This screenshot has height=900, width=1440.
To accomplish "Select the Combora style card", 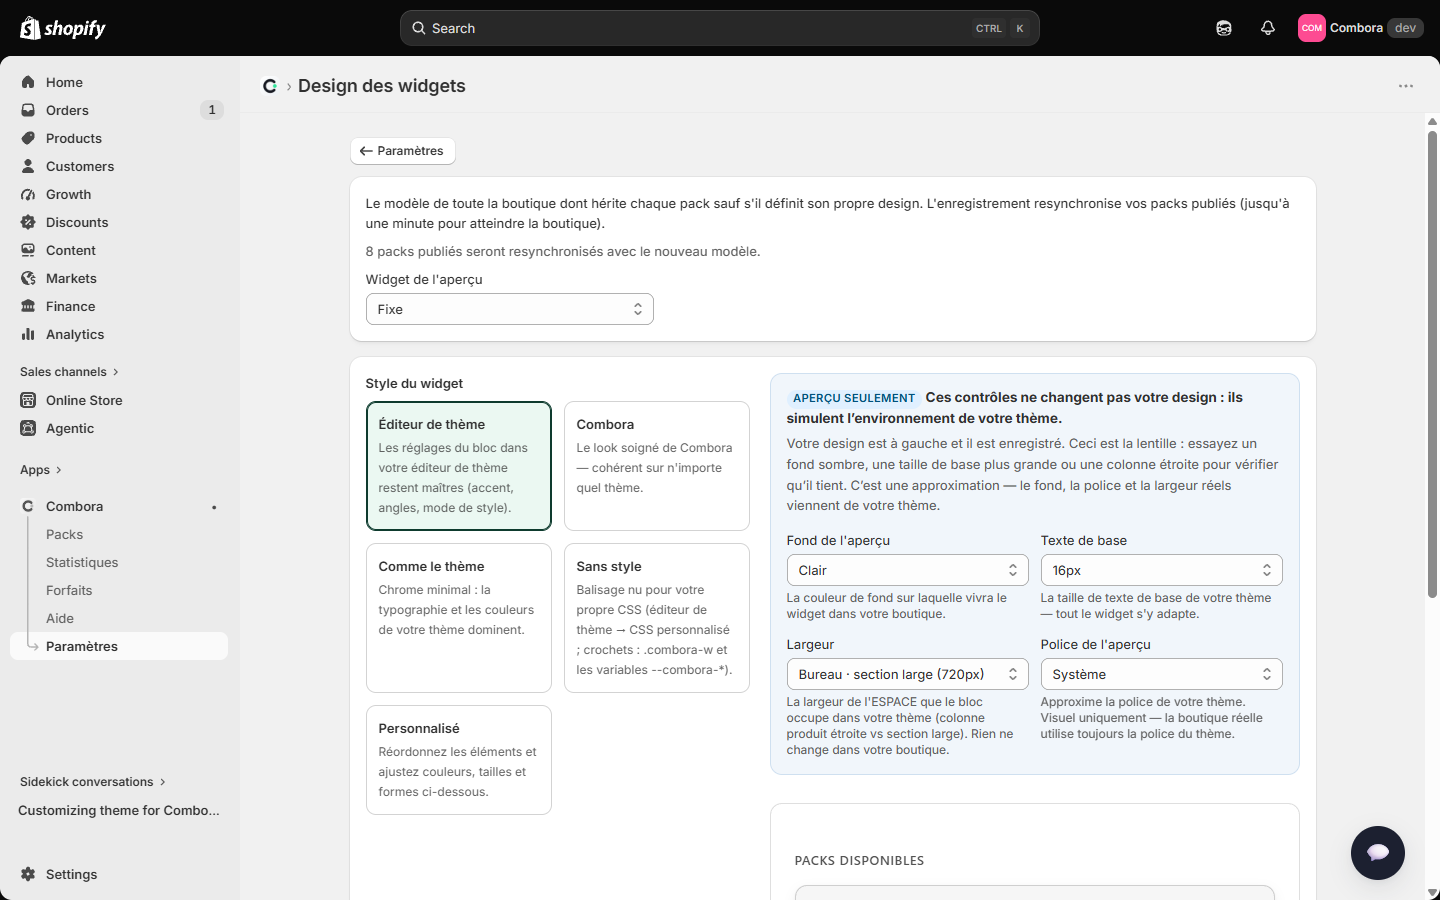I will [x=657, y=466].
